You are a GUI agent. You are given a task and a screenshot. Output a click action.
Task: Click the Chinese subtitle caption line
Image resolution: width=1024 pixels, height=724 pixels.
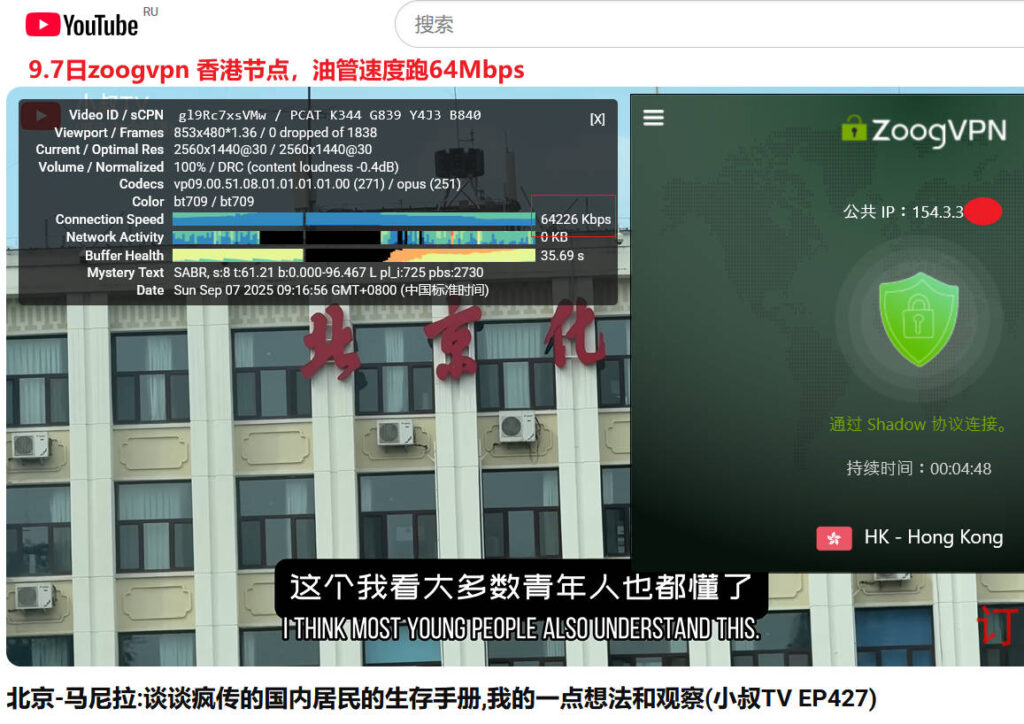point(521,587)
